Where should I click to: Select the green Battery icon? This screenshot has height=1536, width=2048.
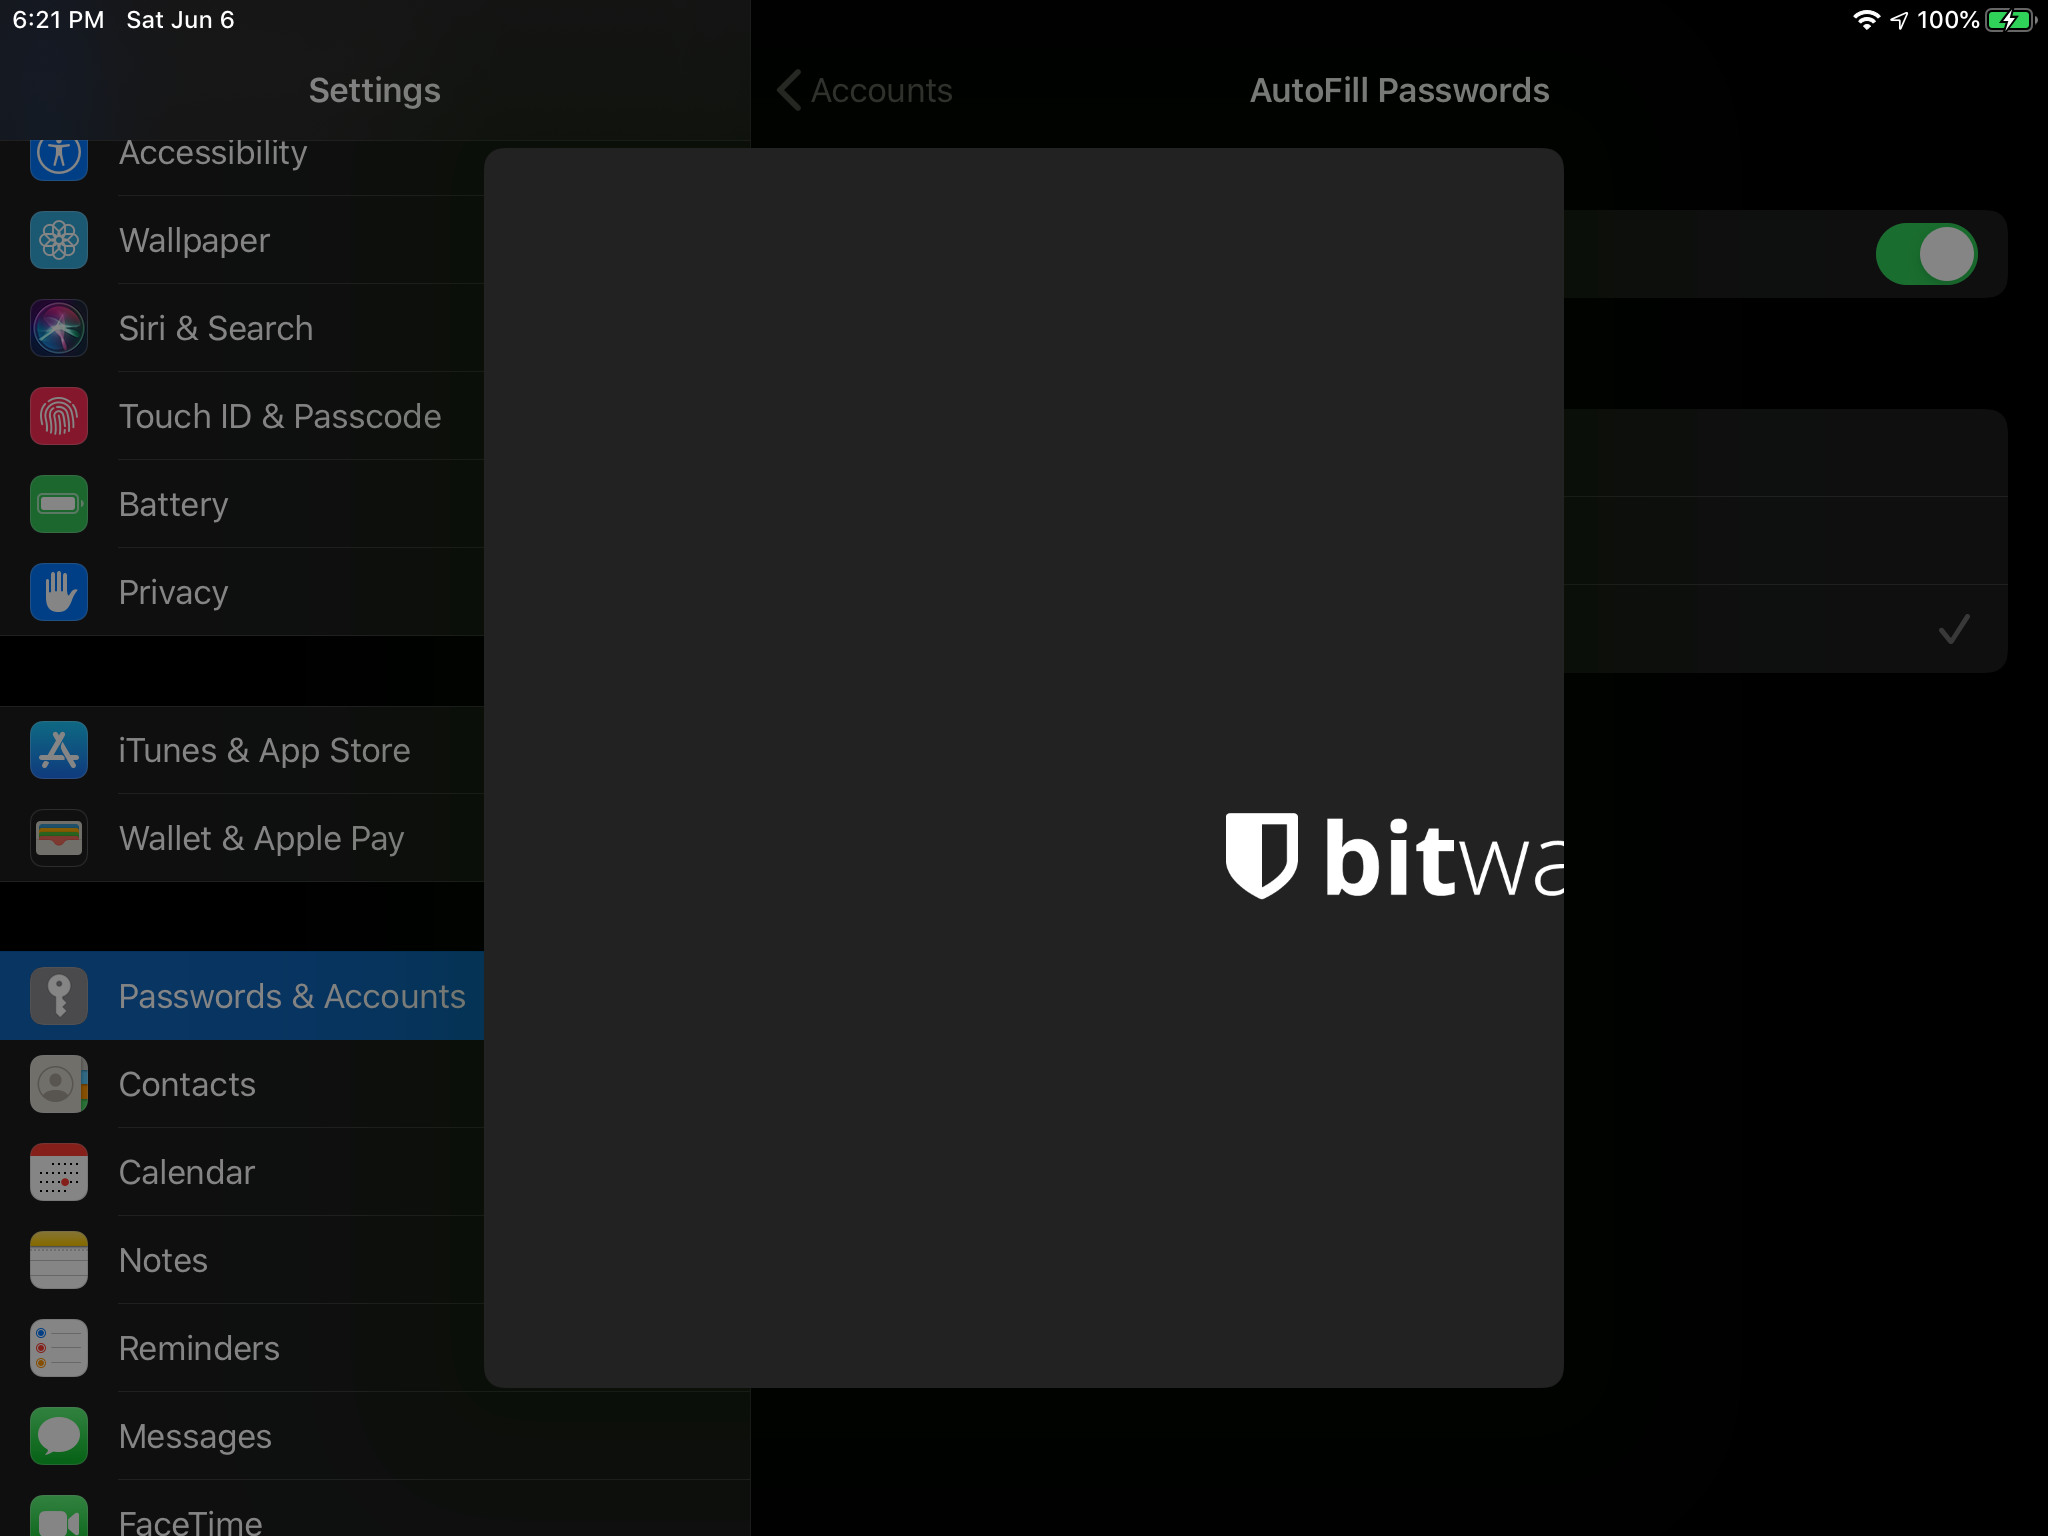pyautogui.click(x=59, y=504)
